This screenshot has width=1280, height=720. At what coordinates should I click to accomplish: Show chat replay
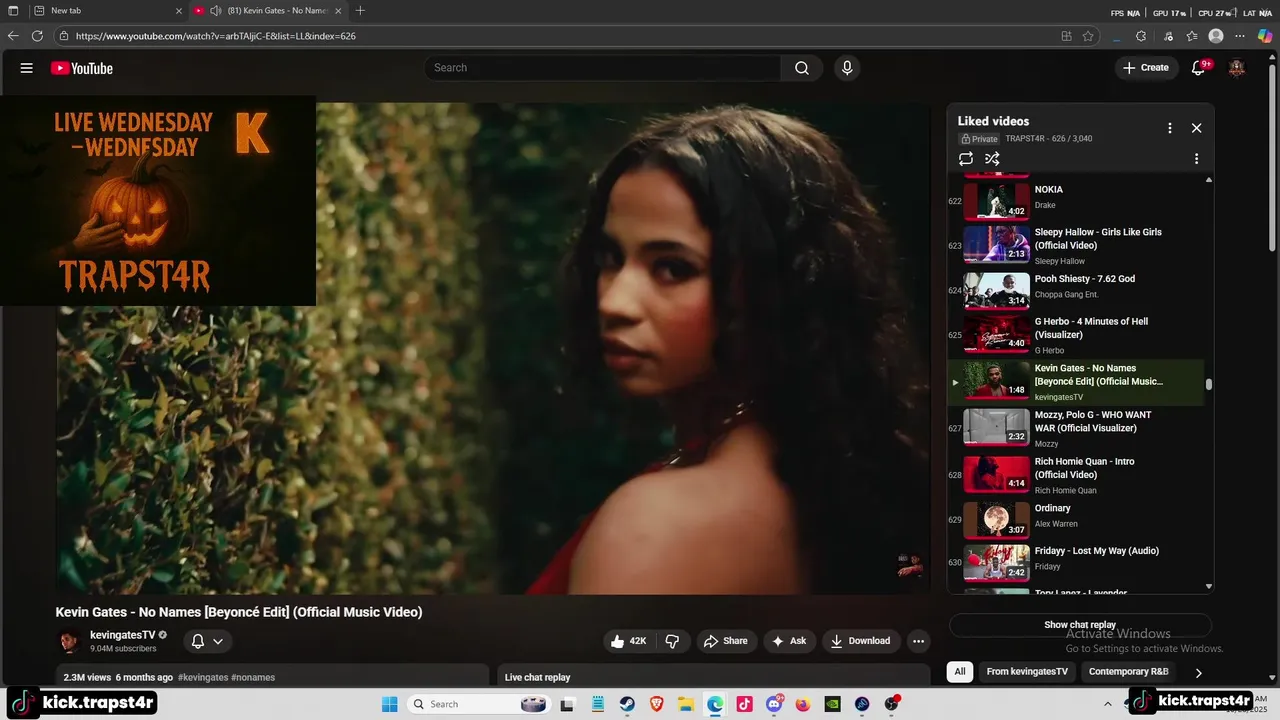(x=1080, y=625)
